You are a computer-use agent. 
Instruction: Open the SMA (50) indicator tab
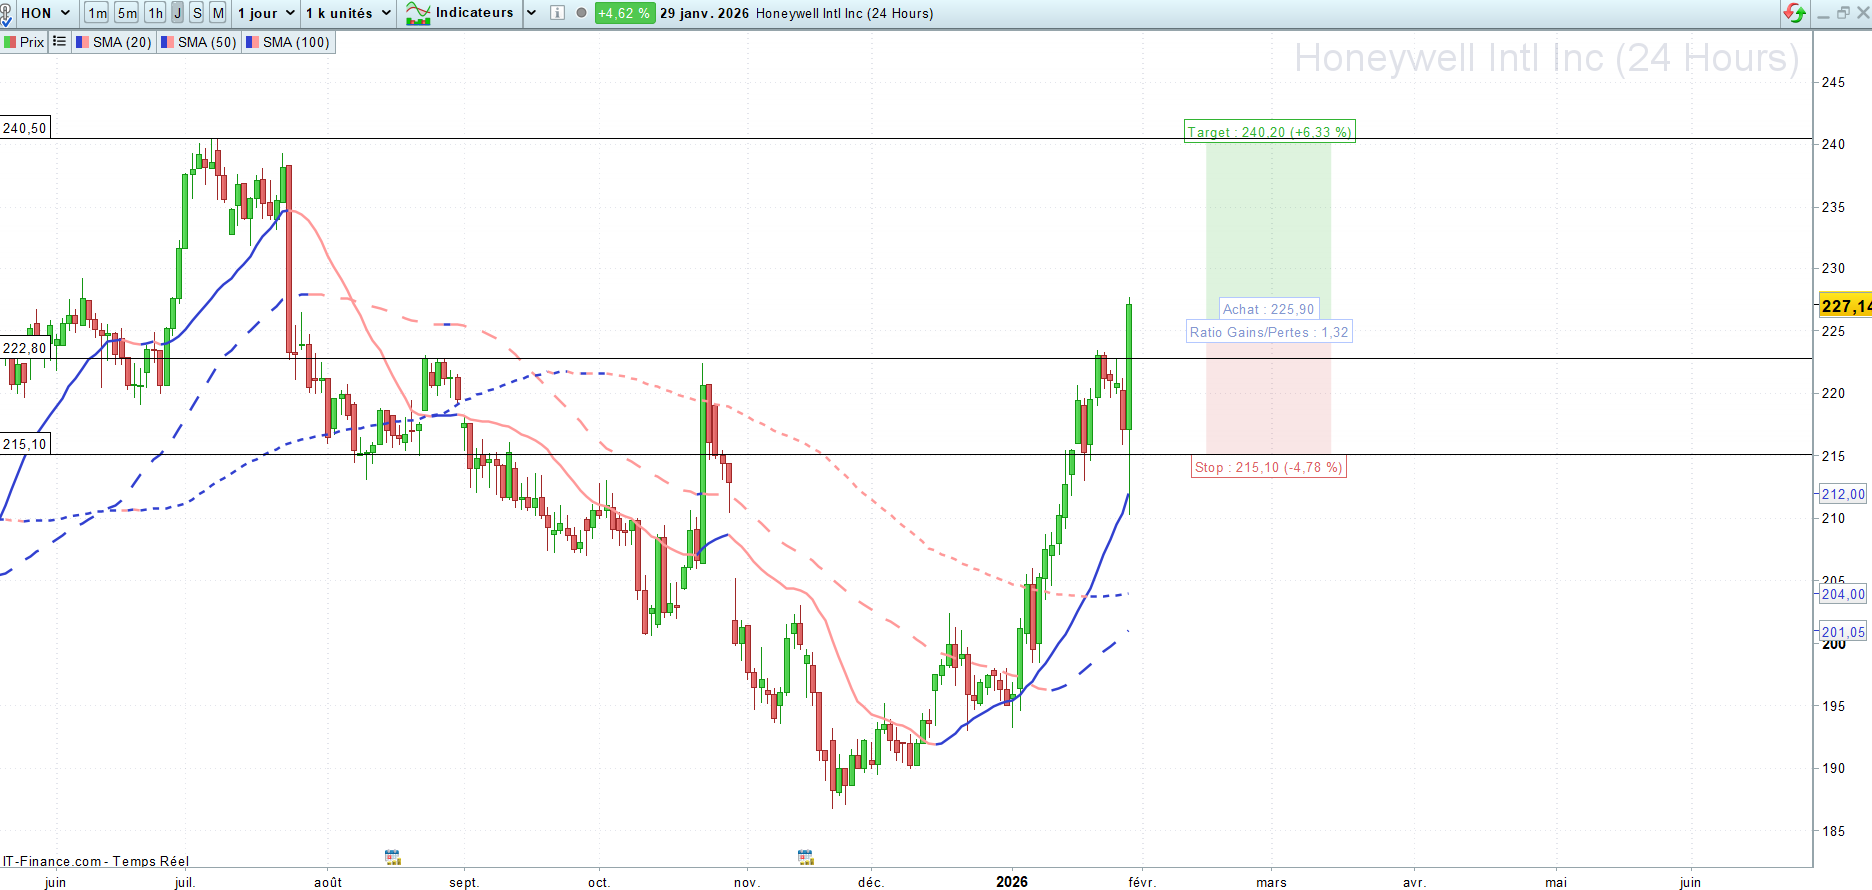pos(199,42)
